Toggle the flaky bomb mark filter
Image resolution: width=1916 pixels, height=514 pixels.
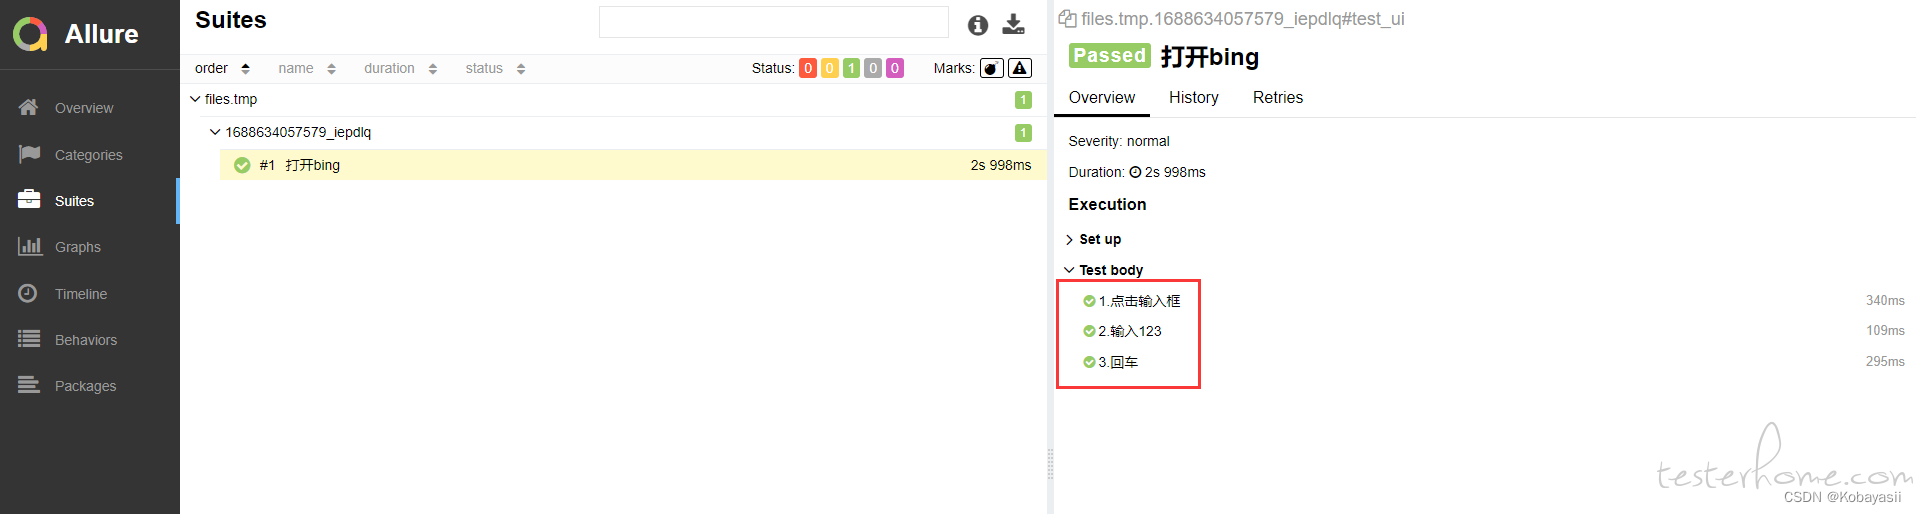992,68
